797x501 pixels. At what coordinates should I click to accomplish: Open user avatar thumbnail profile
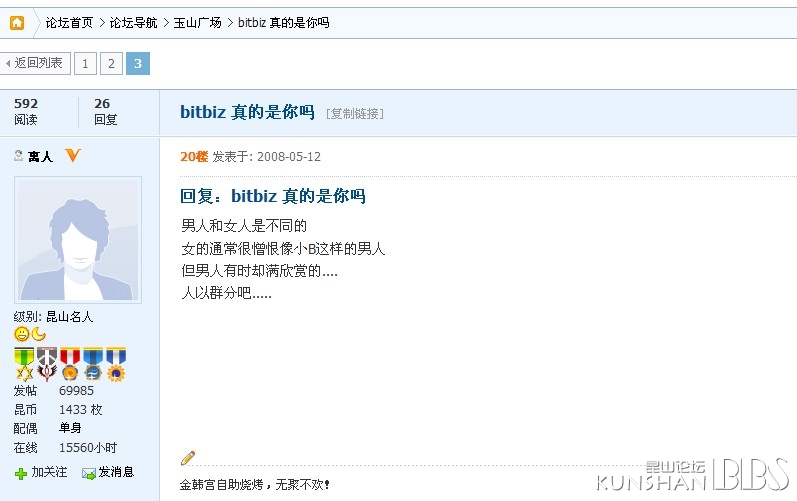(x=78, y=240)
